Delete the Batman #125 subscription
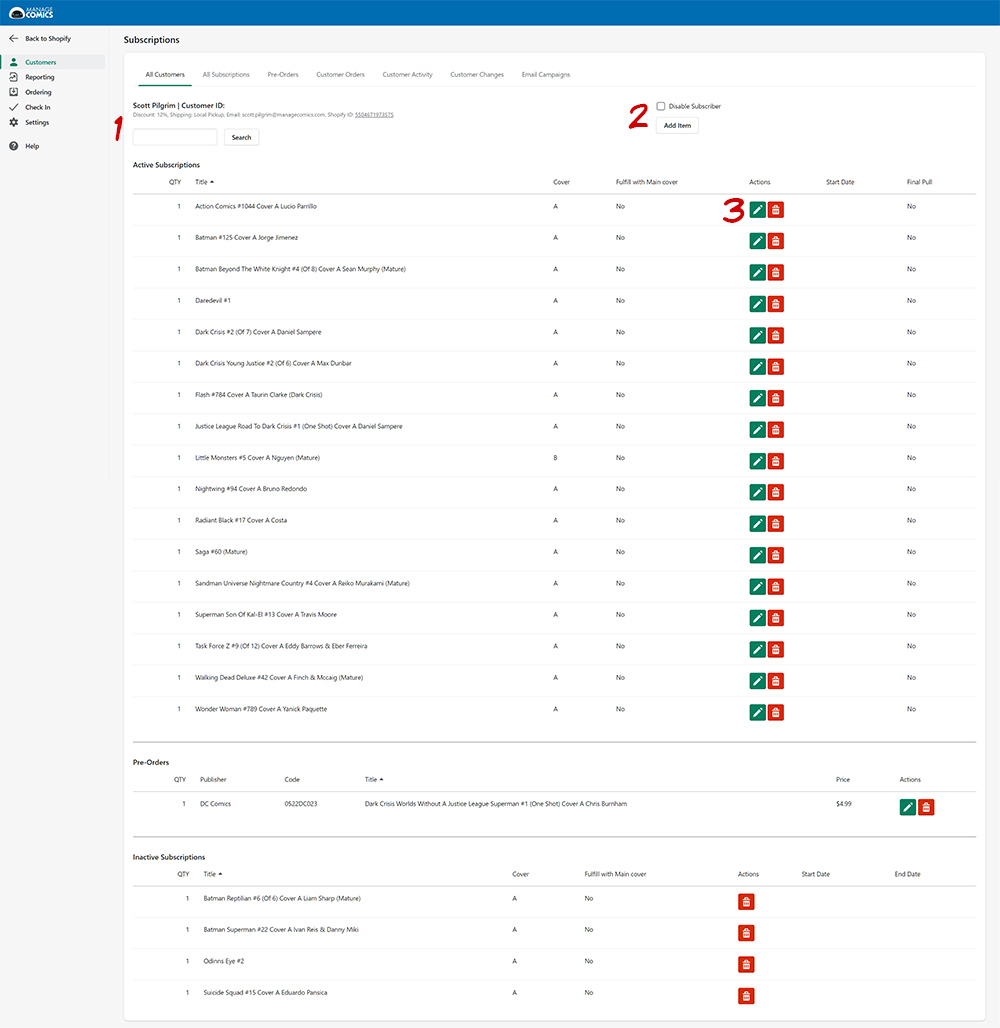This screenshot has width=1000, height=1028. click(x=776, y=241)
